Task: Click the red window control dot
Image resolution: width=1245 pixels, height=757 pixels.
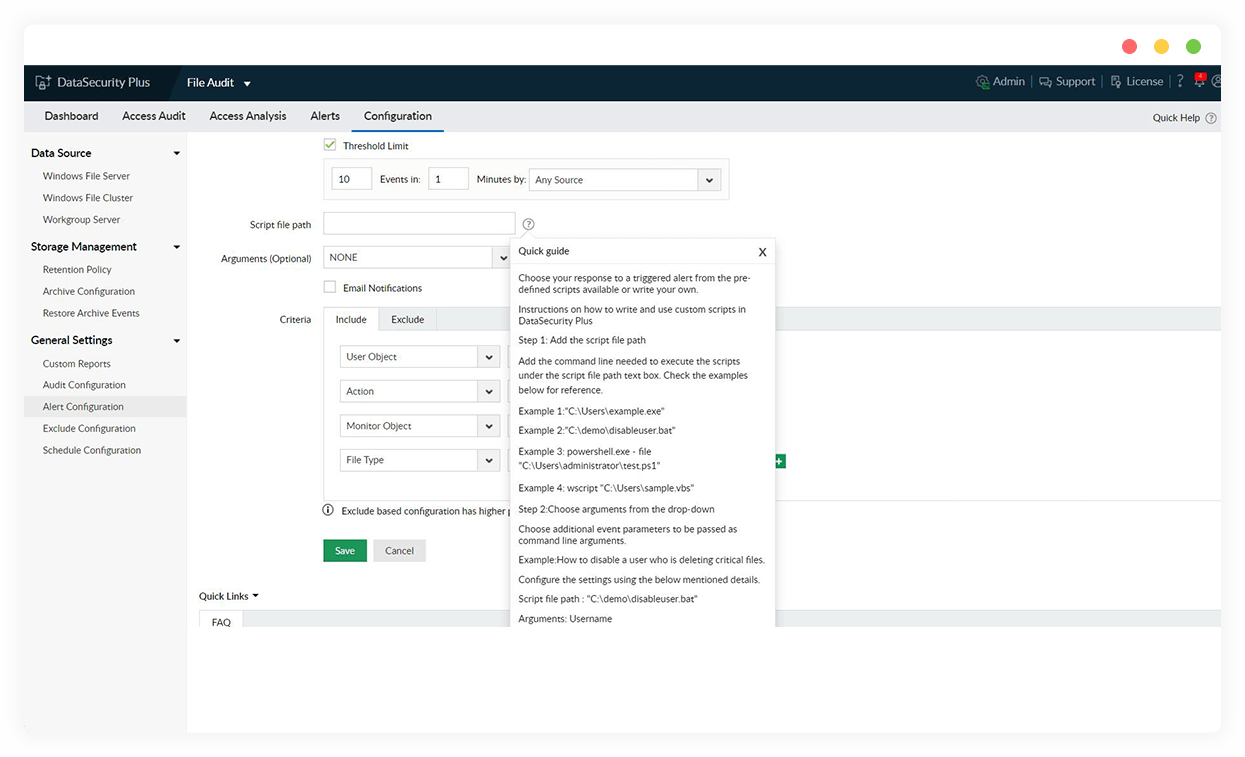Action: (1129, 46)
